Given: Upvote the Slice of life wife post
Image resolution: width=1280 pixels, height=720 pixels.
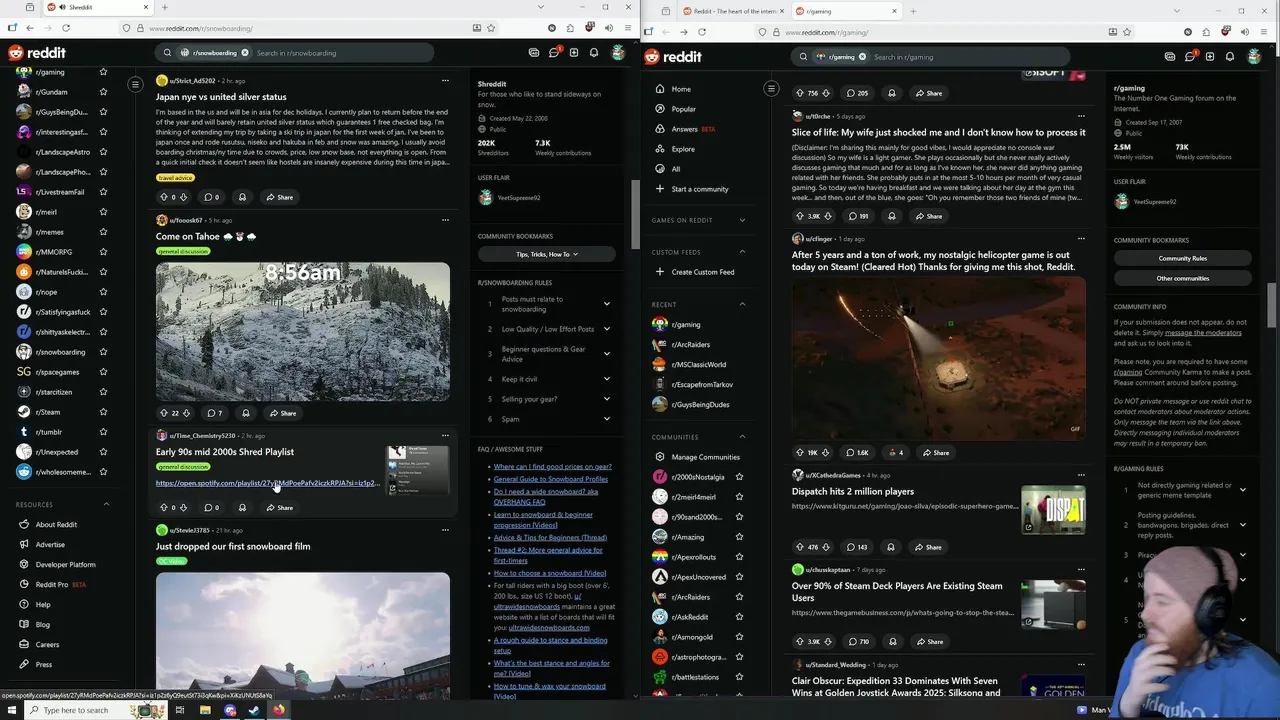Looking at the screenshot, I should point(799,216).
